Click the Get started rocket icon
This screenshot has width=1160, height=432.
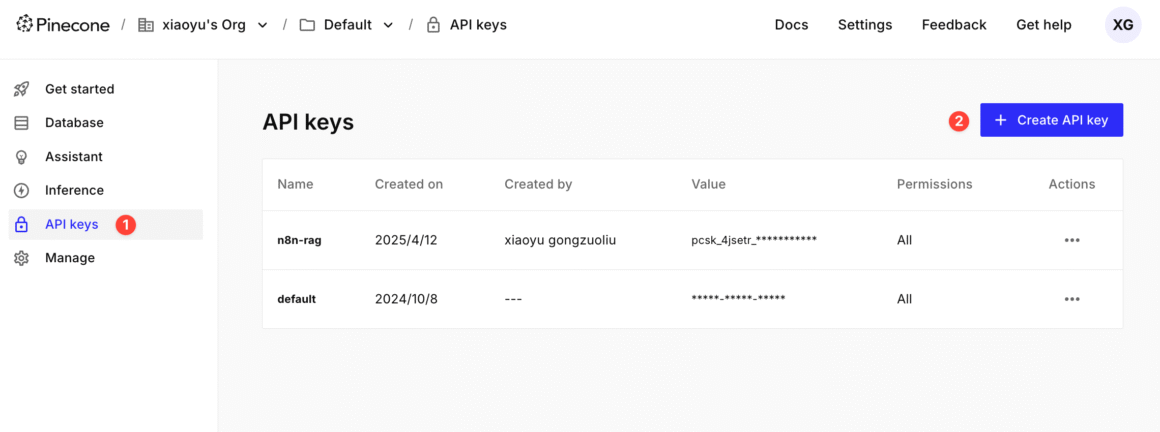coord(21,89)
